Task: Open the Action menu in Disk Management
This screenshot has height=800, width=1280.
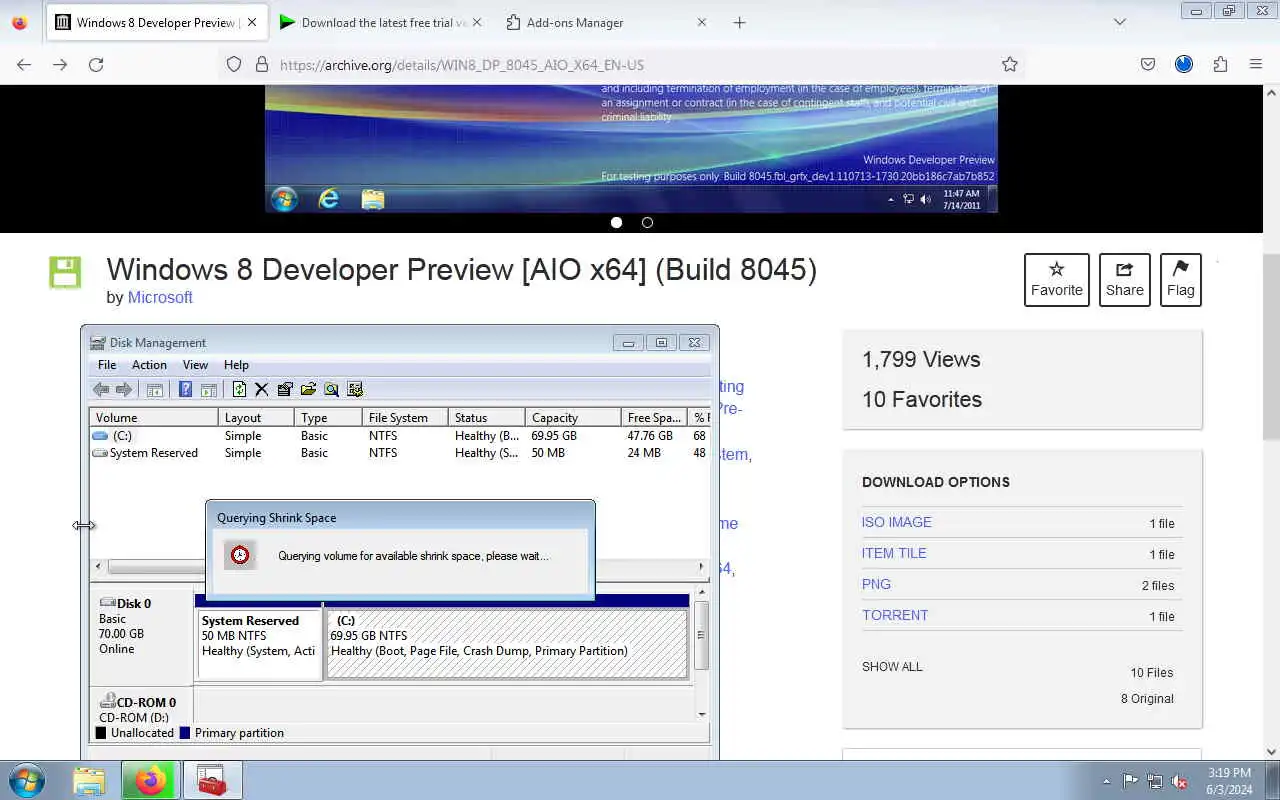Action: [x=149, y=365]
